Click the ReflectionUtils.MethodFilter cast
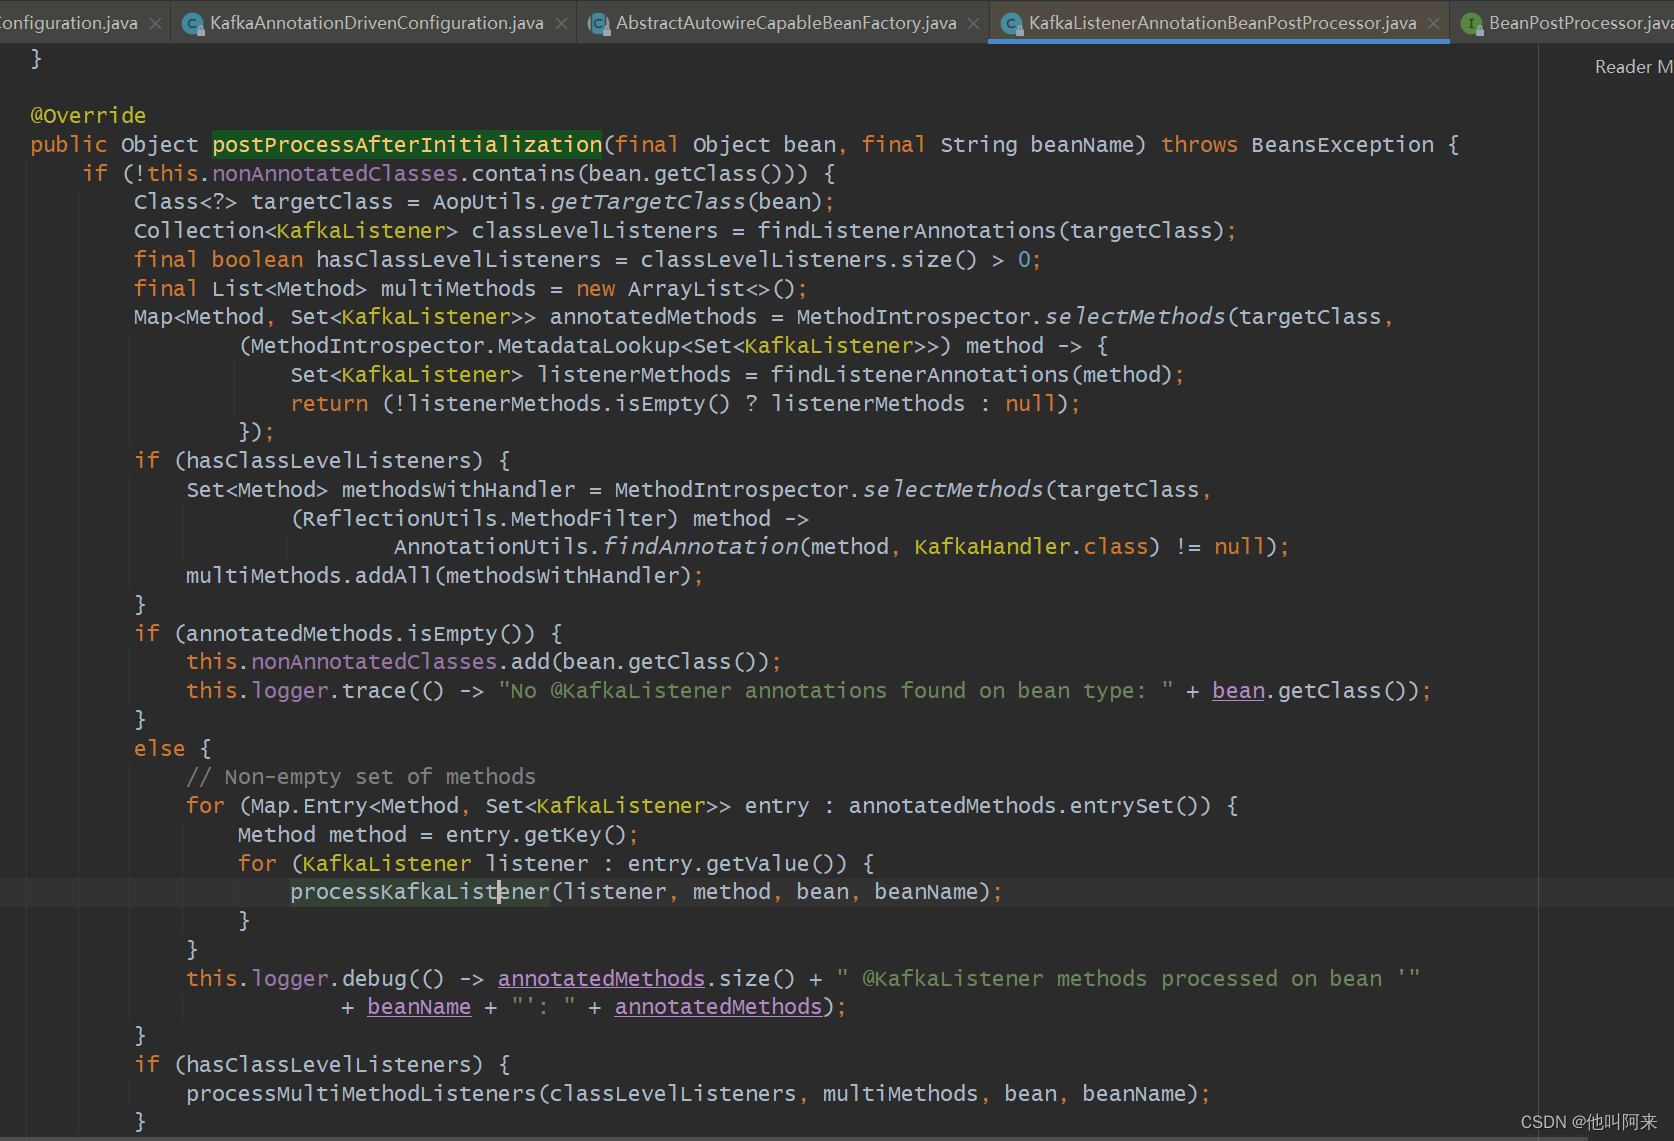Image resolution: width=1674 pixels, height=1141 pixels. click(485, 519)
